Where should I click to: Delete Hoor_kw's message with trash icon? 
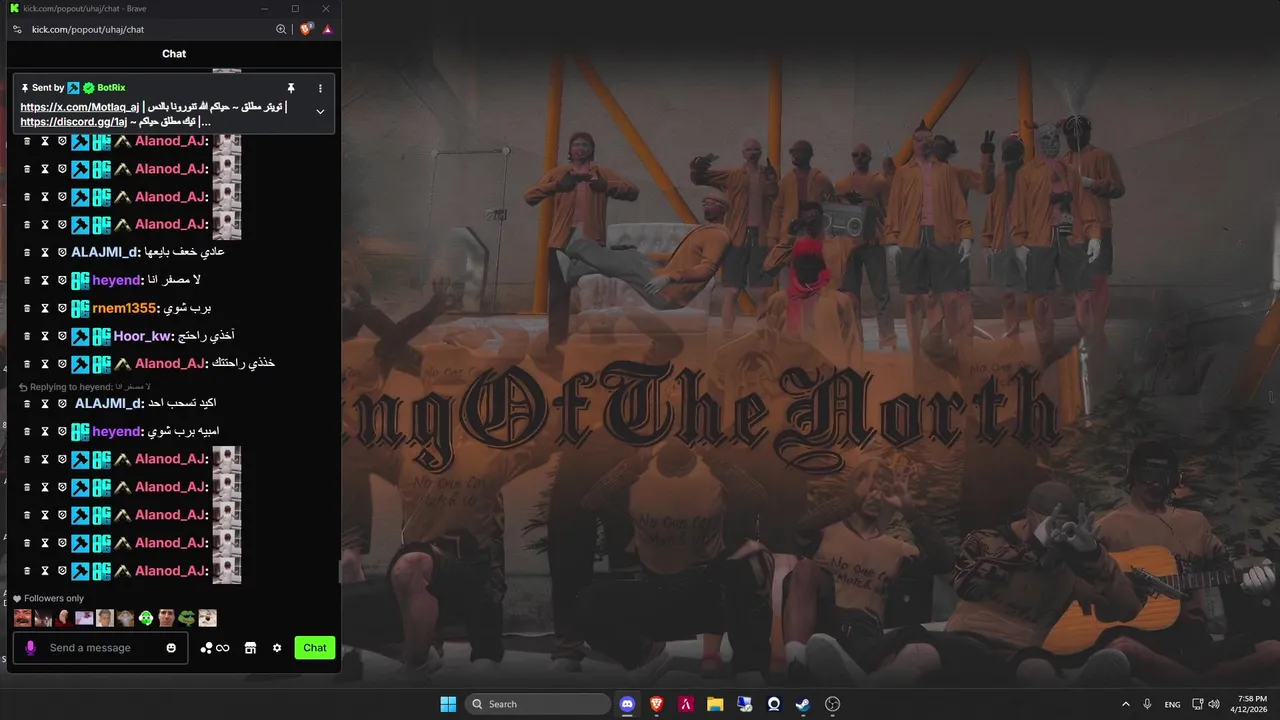(27, 336)
